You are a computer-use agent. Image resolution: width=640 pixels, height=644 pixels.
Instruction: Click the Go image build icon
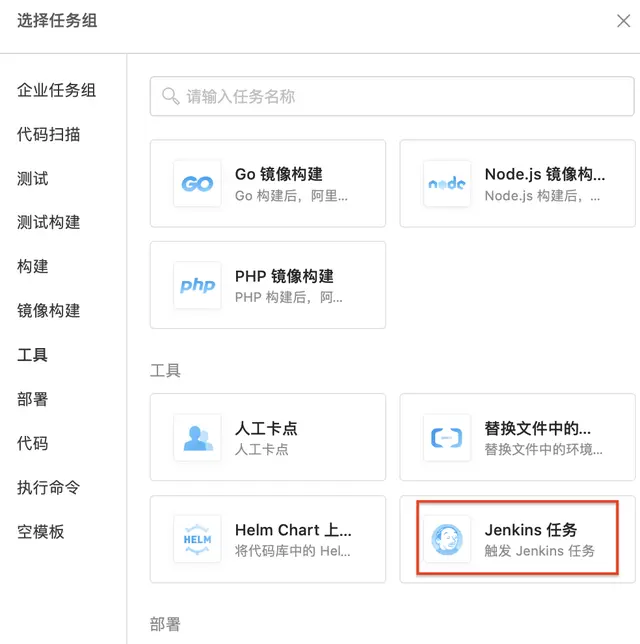197,184
